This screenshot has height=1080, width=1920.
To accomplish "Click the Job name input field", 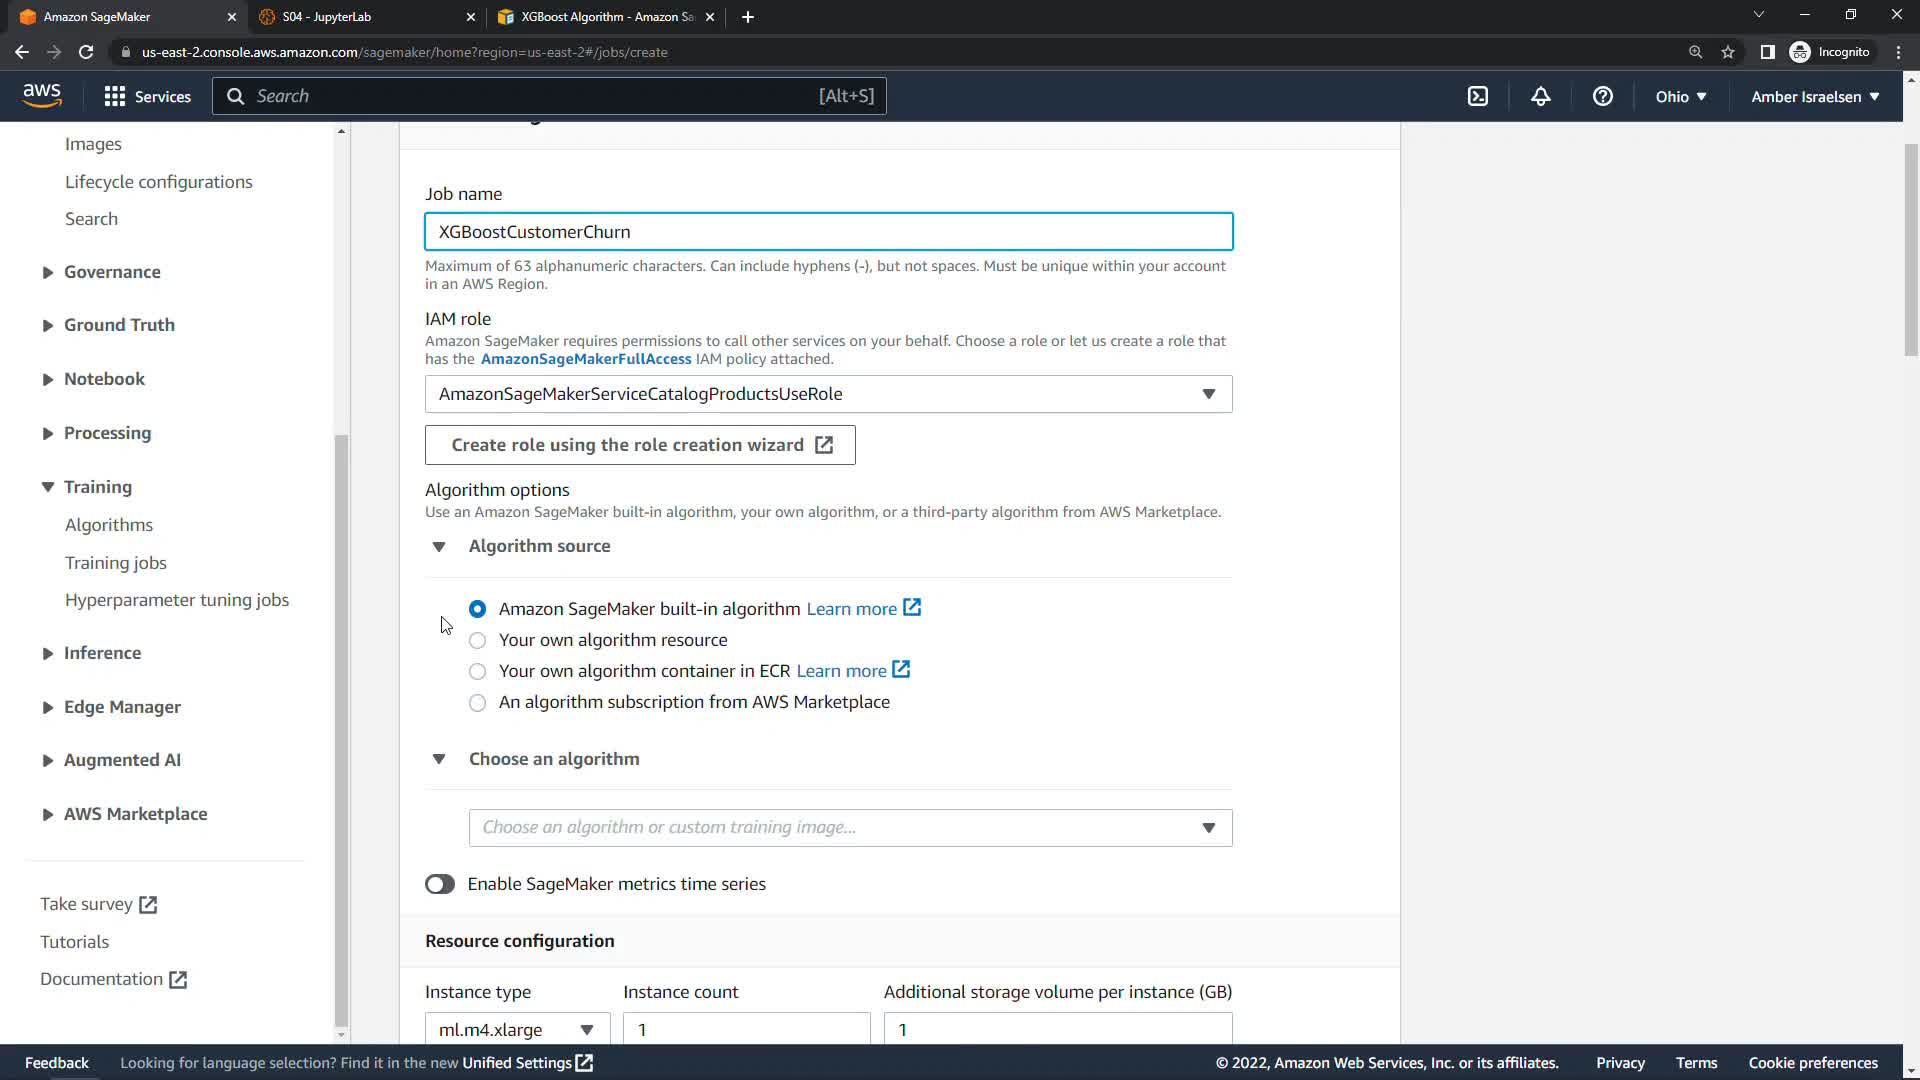I will pos(828,232).
